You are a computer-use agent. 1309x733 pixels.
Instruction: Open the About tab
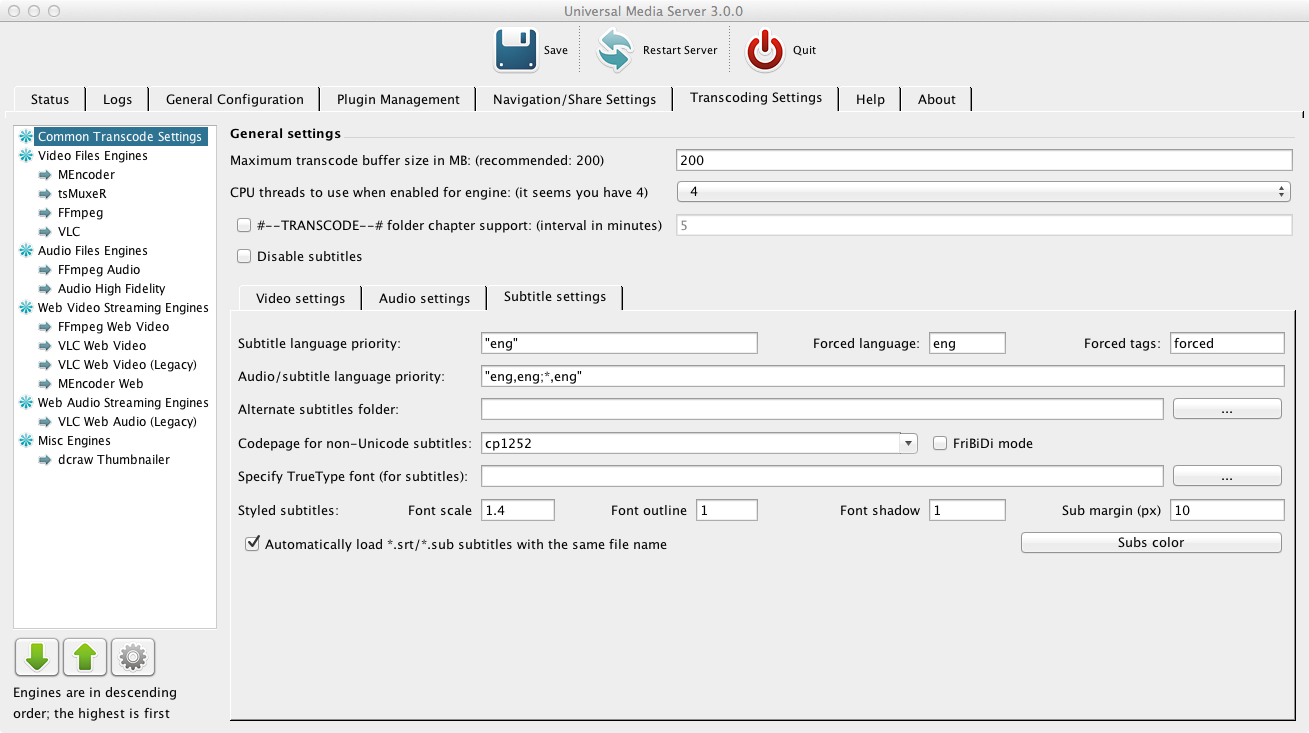[x=937, y=99]
